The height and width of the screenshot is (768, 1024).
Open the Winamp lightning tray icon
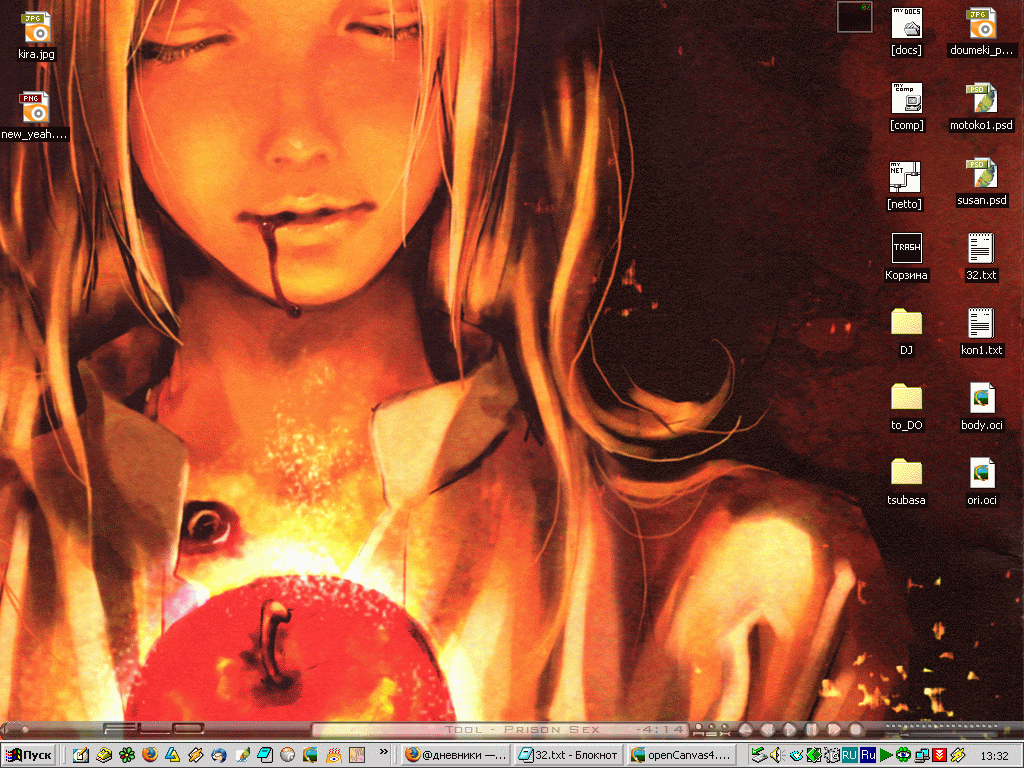(x=957, y=756)
